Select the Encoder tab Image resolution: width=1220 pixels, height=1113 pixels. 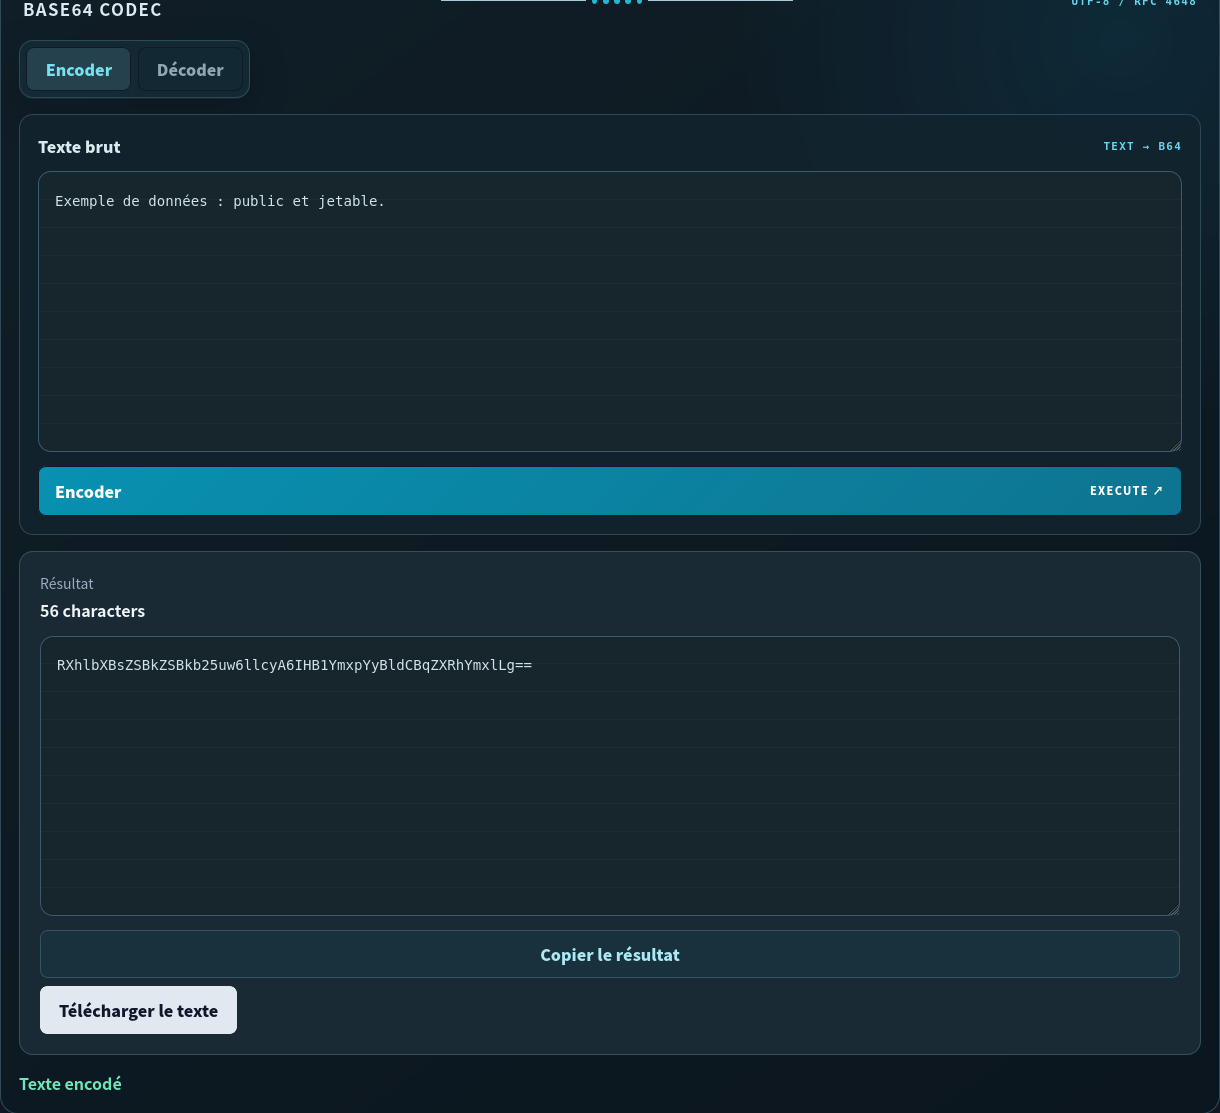coord(79,70)
